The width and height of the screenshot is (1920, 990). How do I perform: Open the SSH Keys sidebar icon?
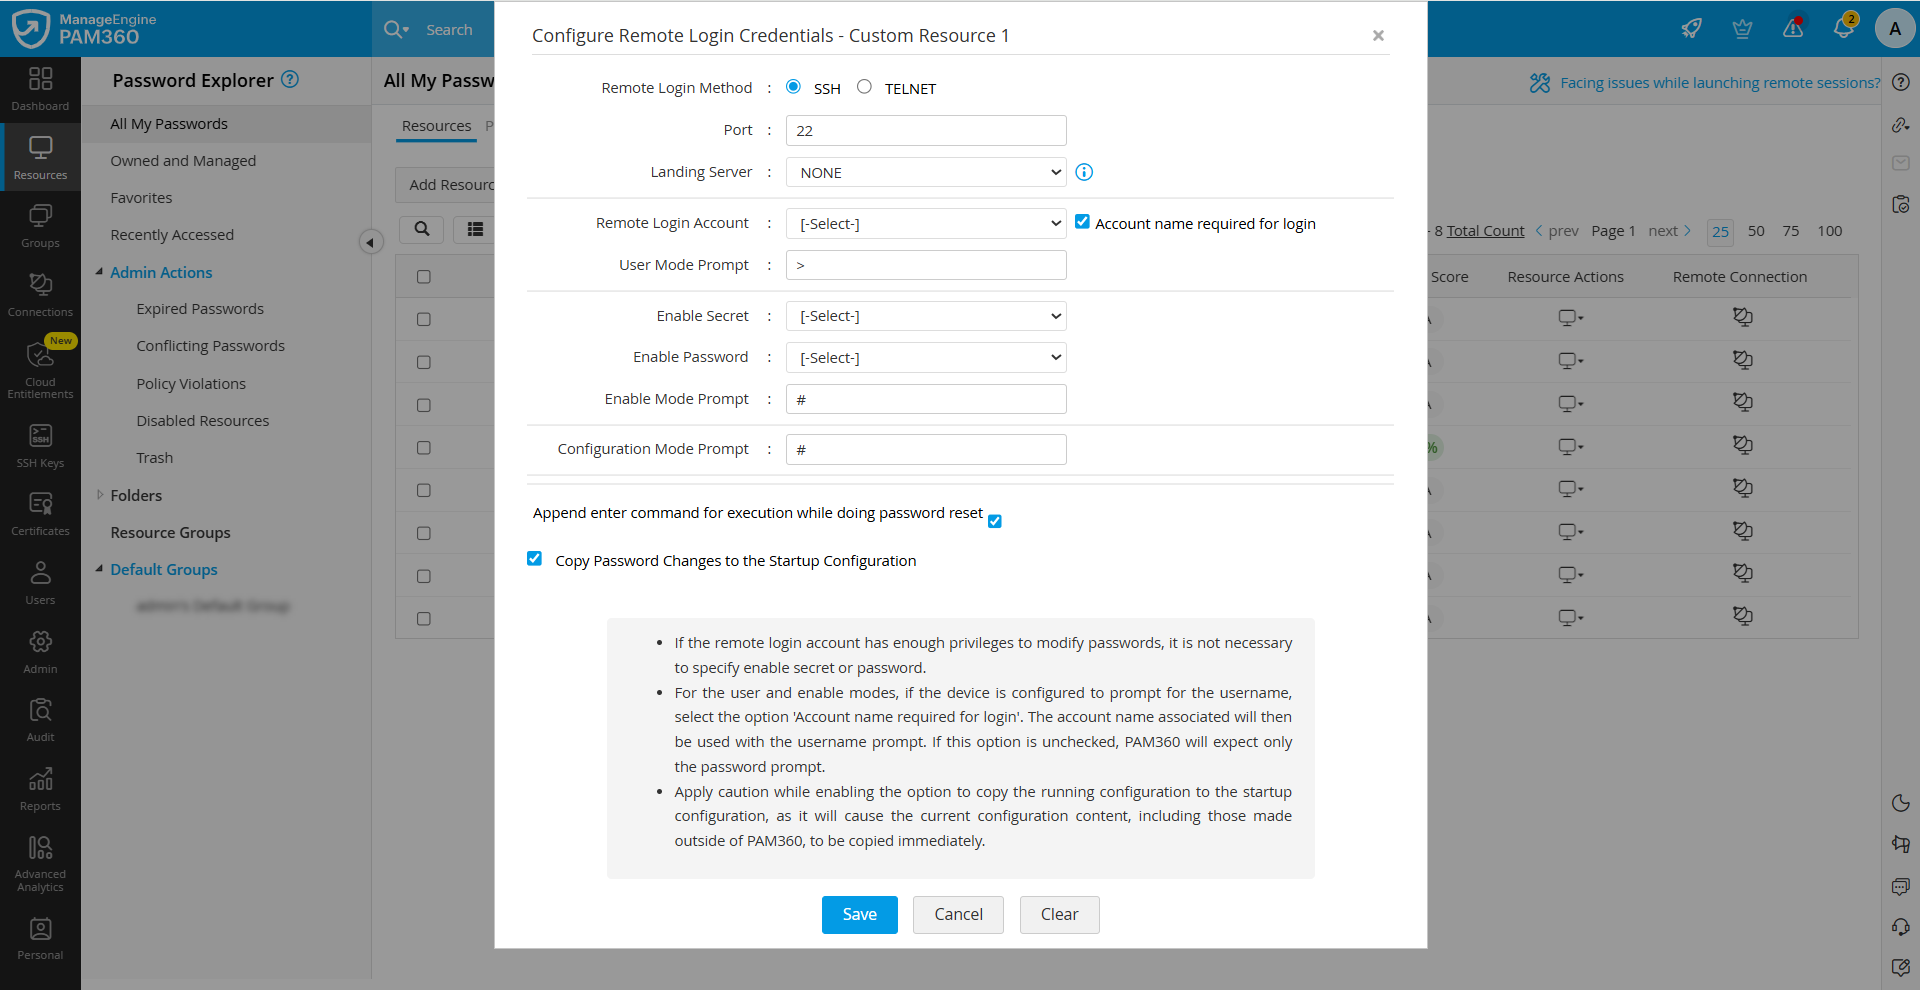tap(40, 445)
